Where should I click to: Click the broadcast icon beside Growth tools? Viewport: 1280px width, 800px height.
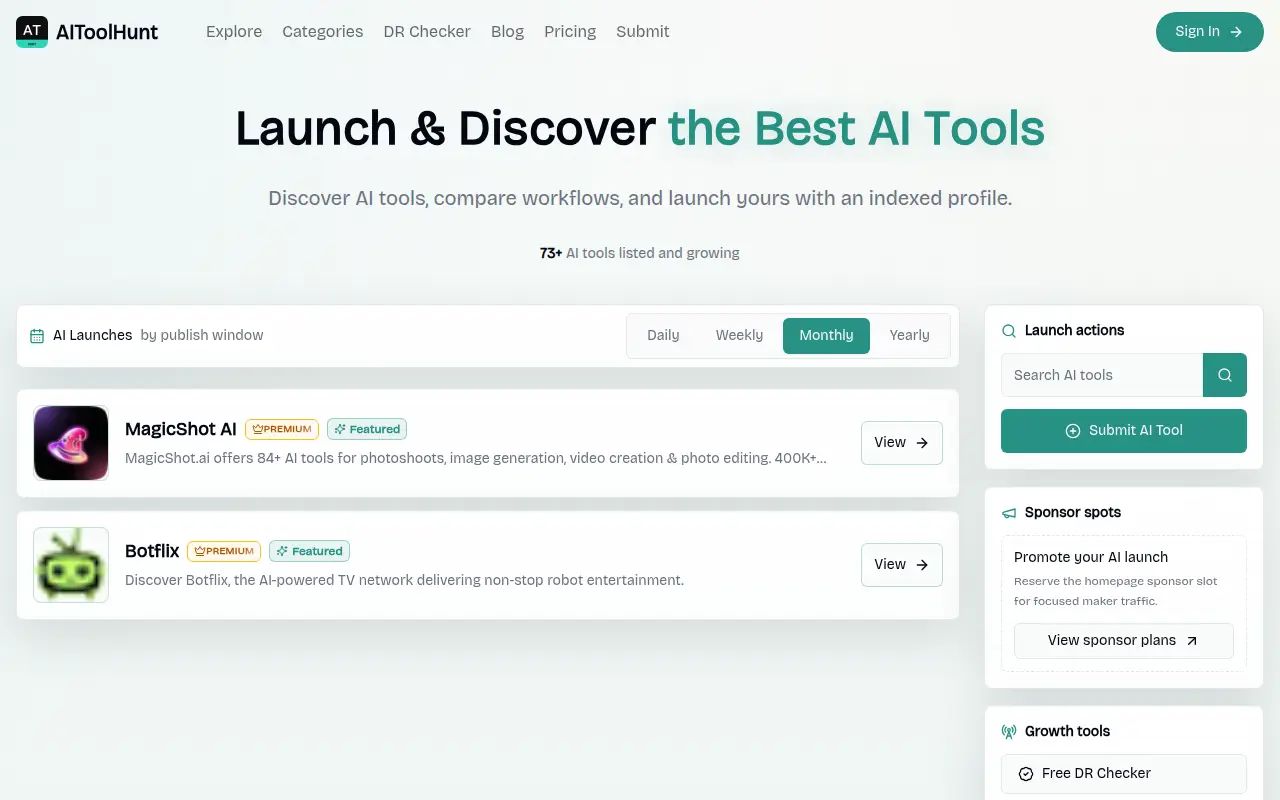pos(1009,732)
